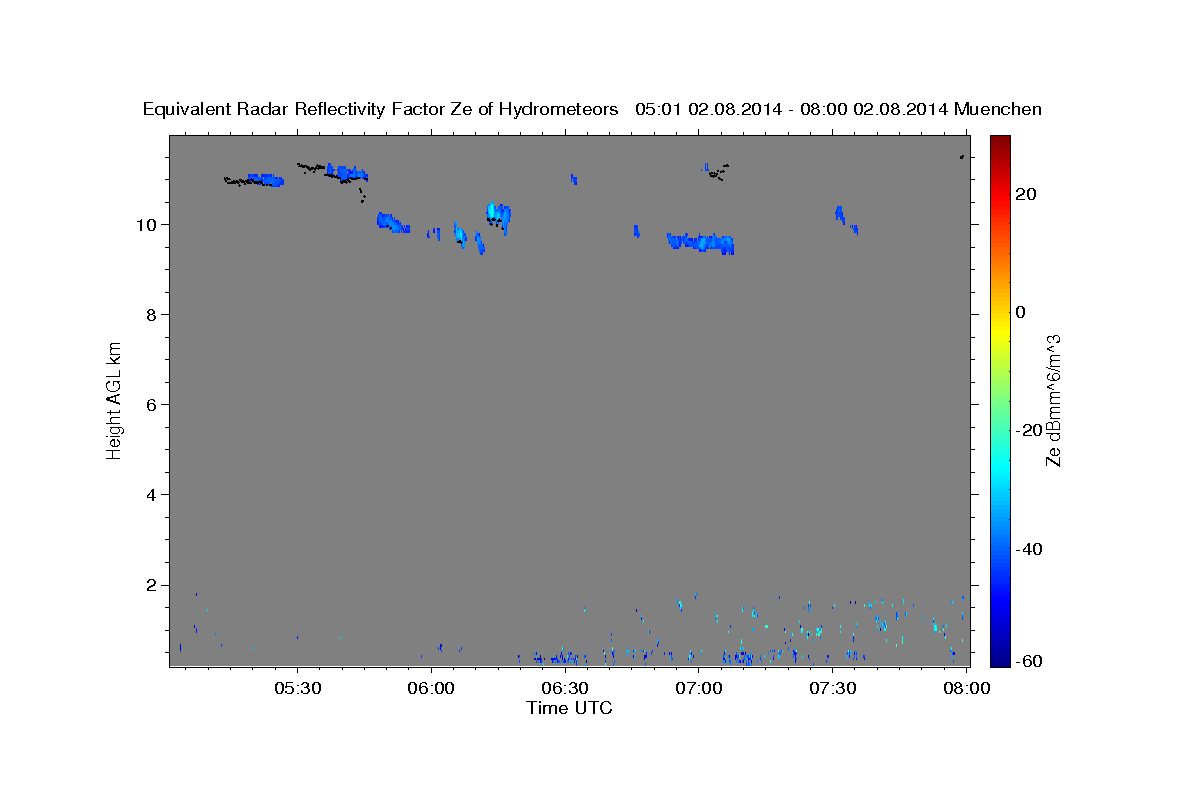
Task: Click the 06:30 time tick label
Action: [x=565, y=688]
